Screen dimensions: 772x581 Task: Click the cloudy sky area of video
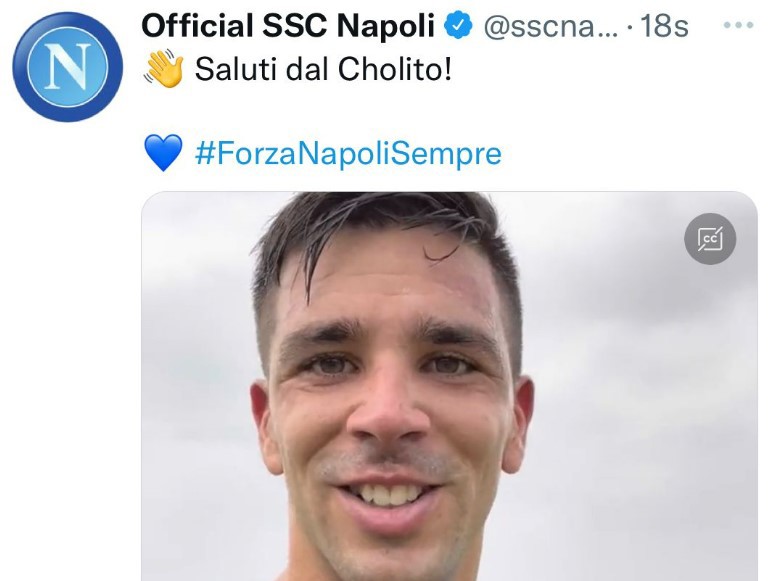[640, 369]
